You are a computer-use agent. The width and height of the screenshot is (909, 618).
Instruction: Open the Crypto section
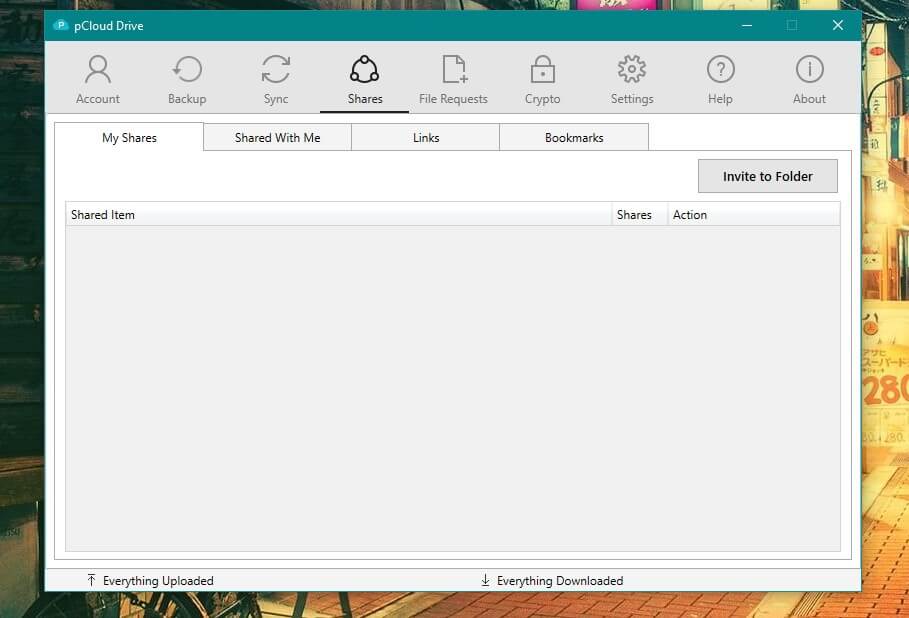pyautogui.click(x=542, y=77)
